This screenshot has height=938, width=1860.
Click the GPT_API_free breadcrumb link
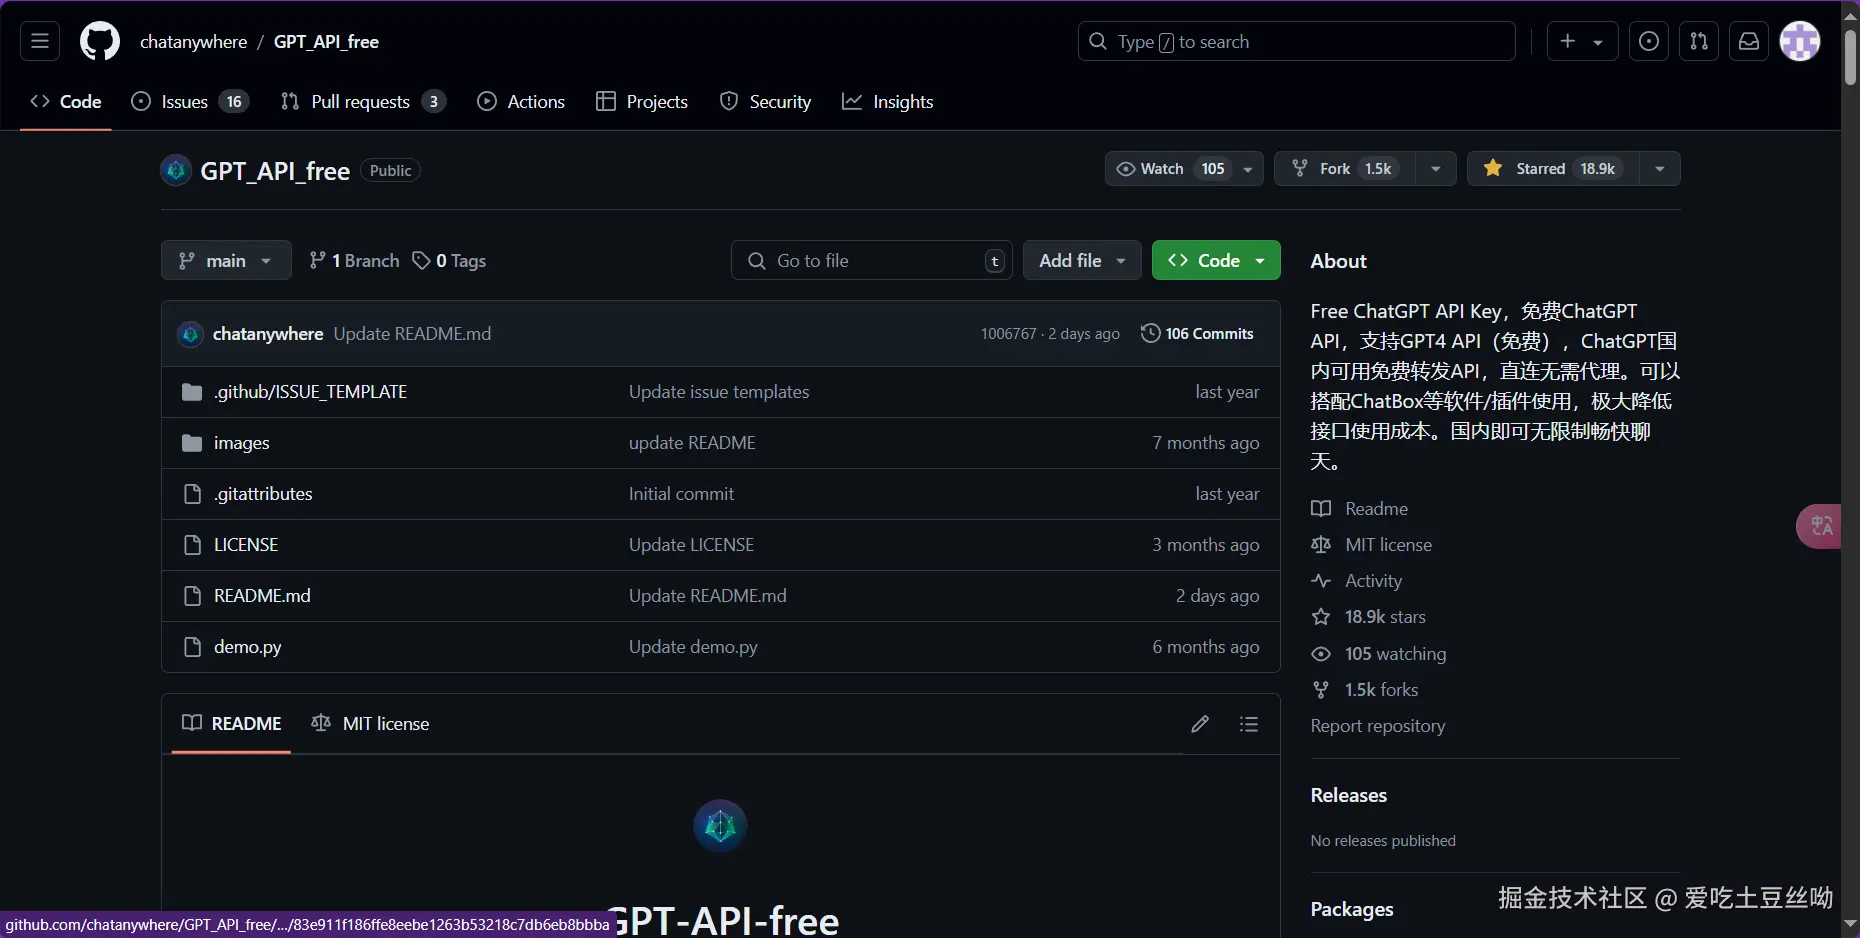tap(326, 42)
